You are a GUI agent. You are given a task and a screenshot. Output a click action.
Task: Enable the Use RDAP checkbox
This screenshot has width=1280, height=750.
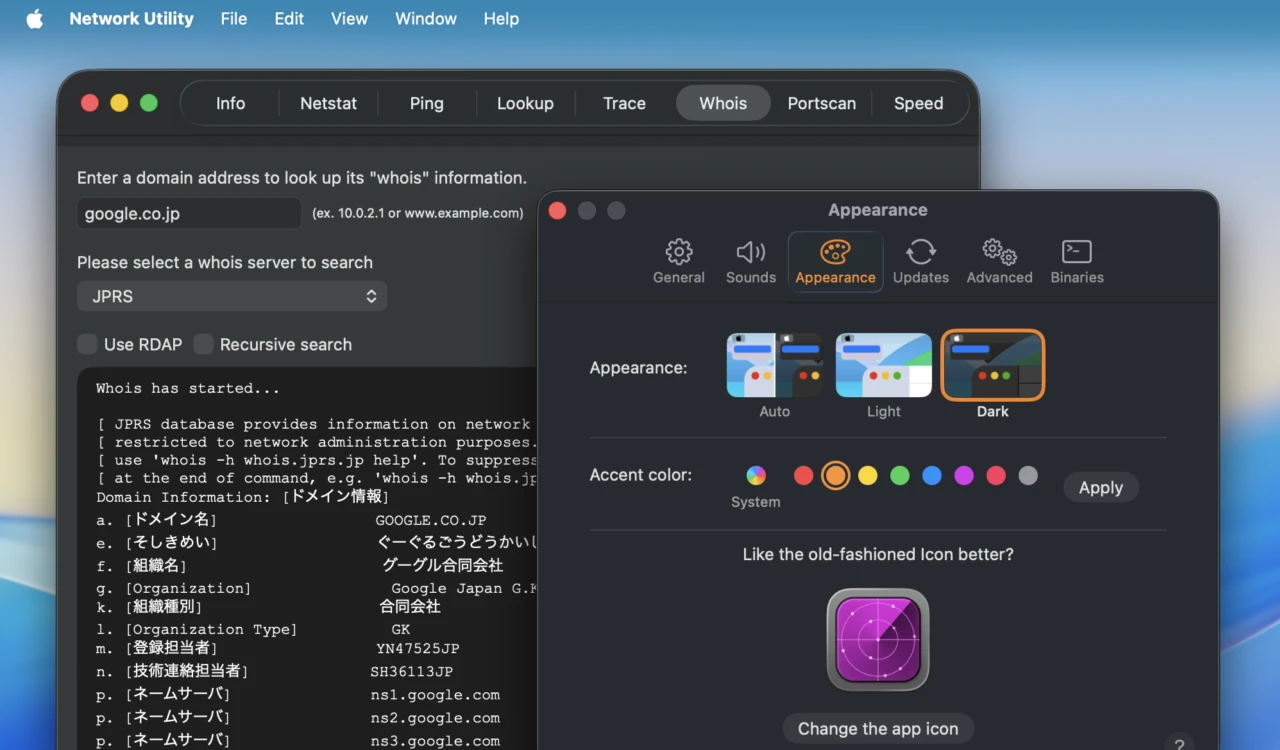pyautogui.click(x=87, y=344)
